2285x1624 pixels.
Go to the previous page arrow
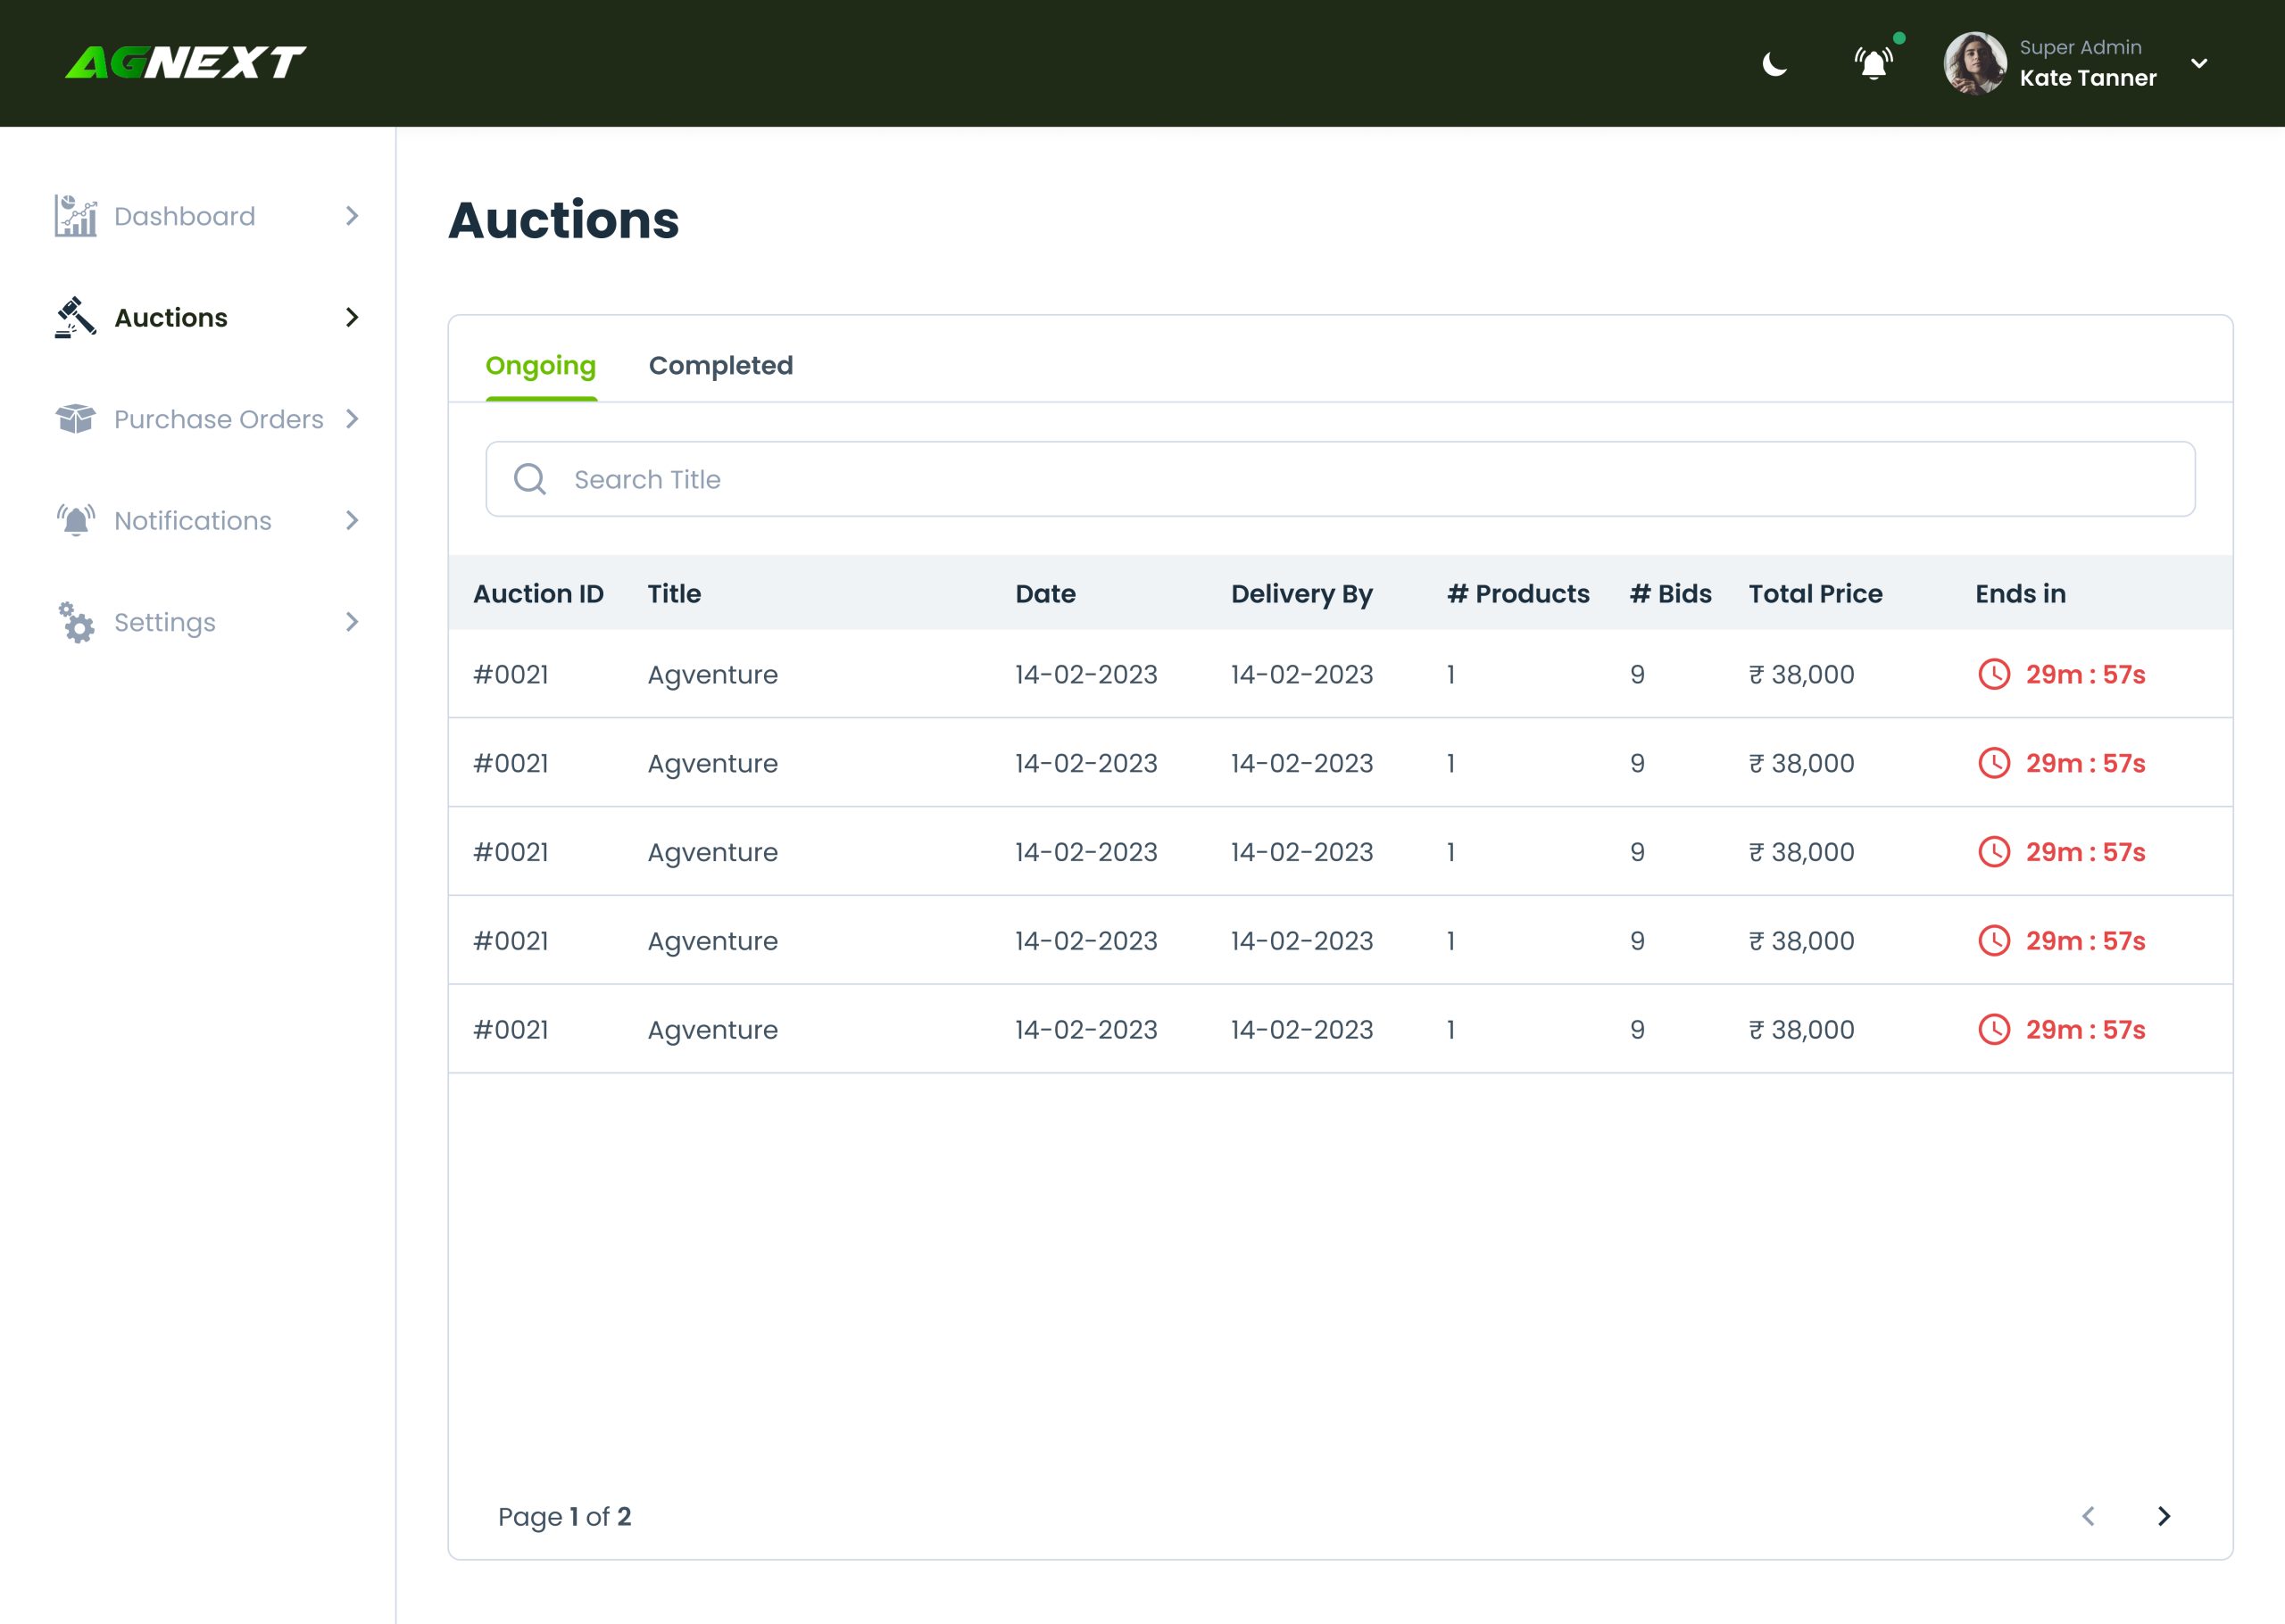[2088, 1516]
